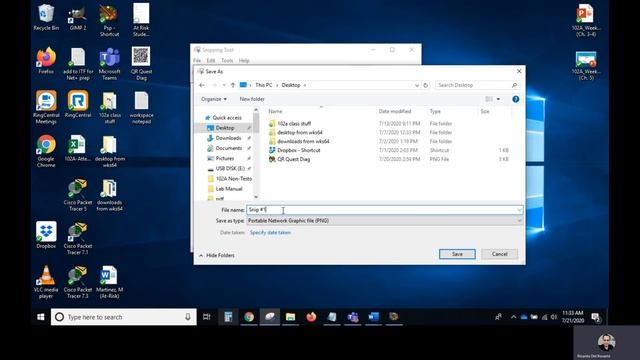Open Dropbox desktop icon
This screenshot has height=360, width=640.
[x=46, y=235]
